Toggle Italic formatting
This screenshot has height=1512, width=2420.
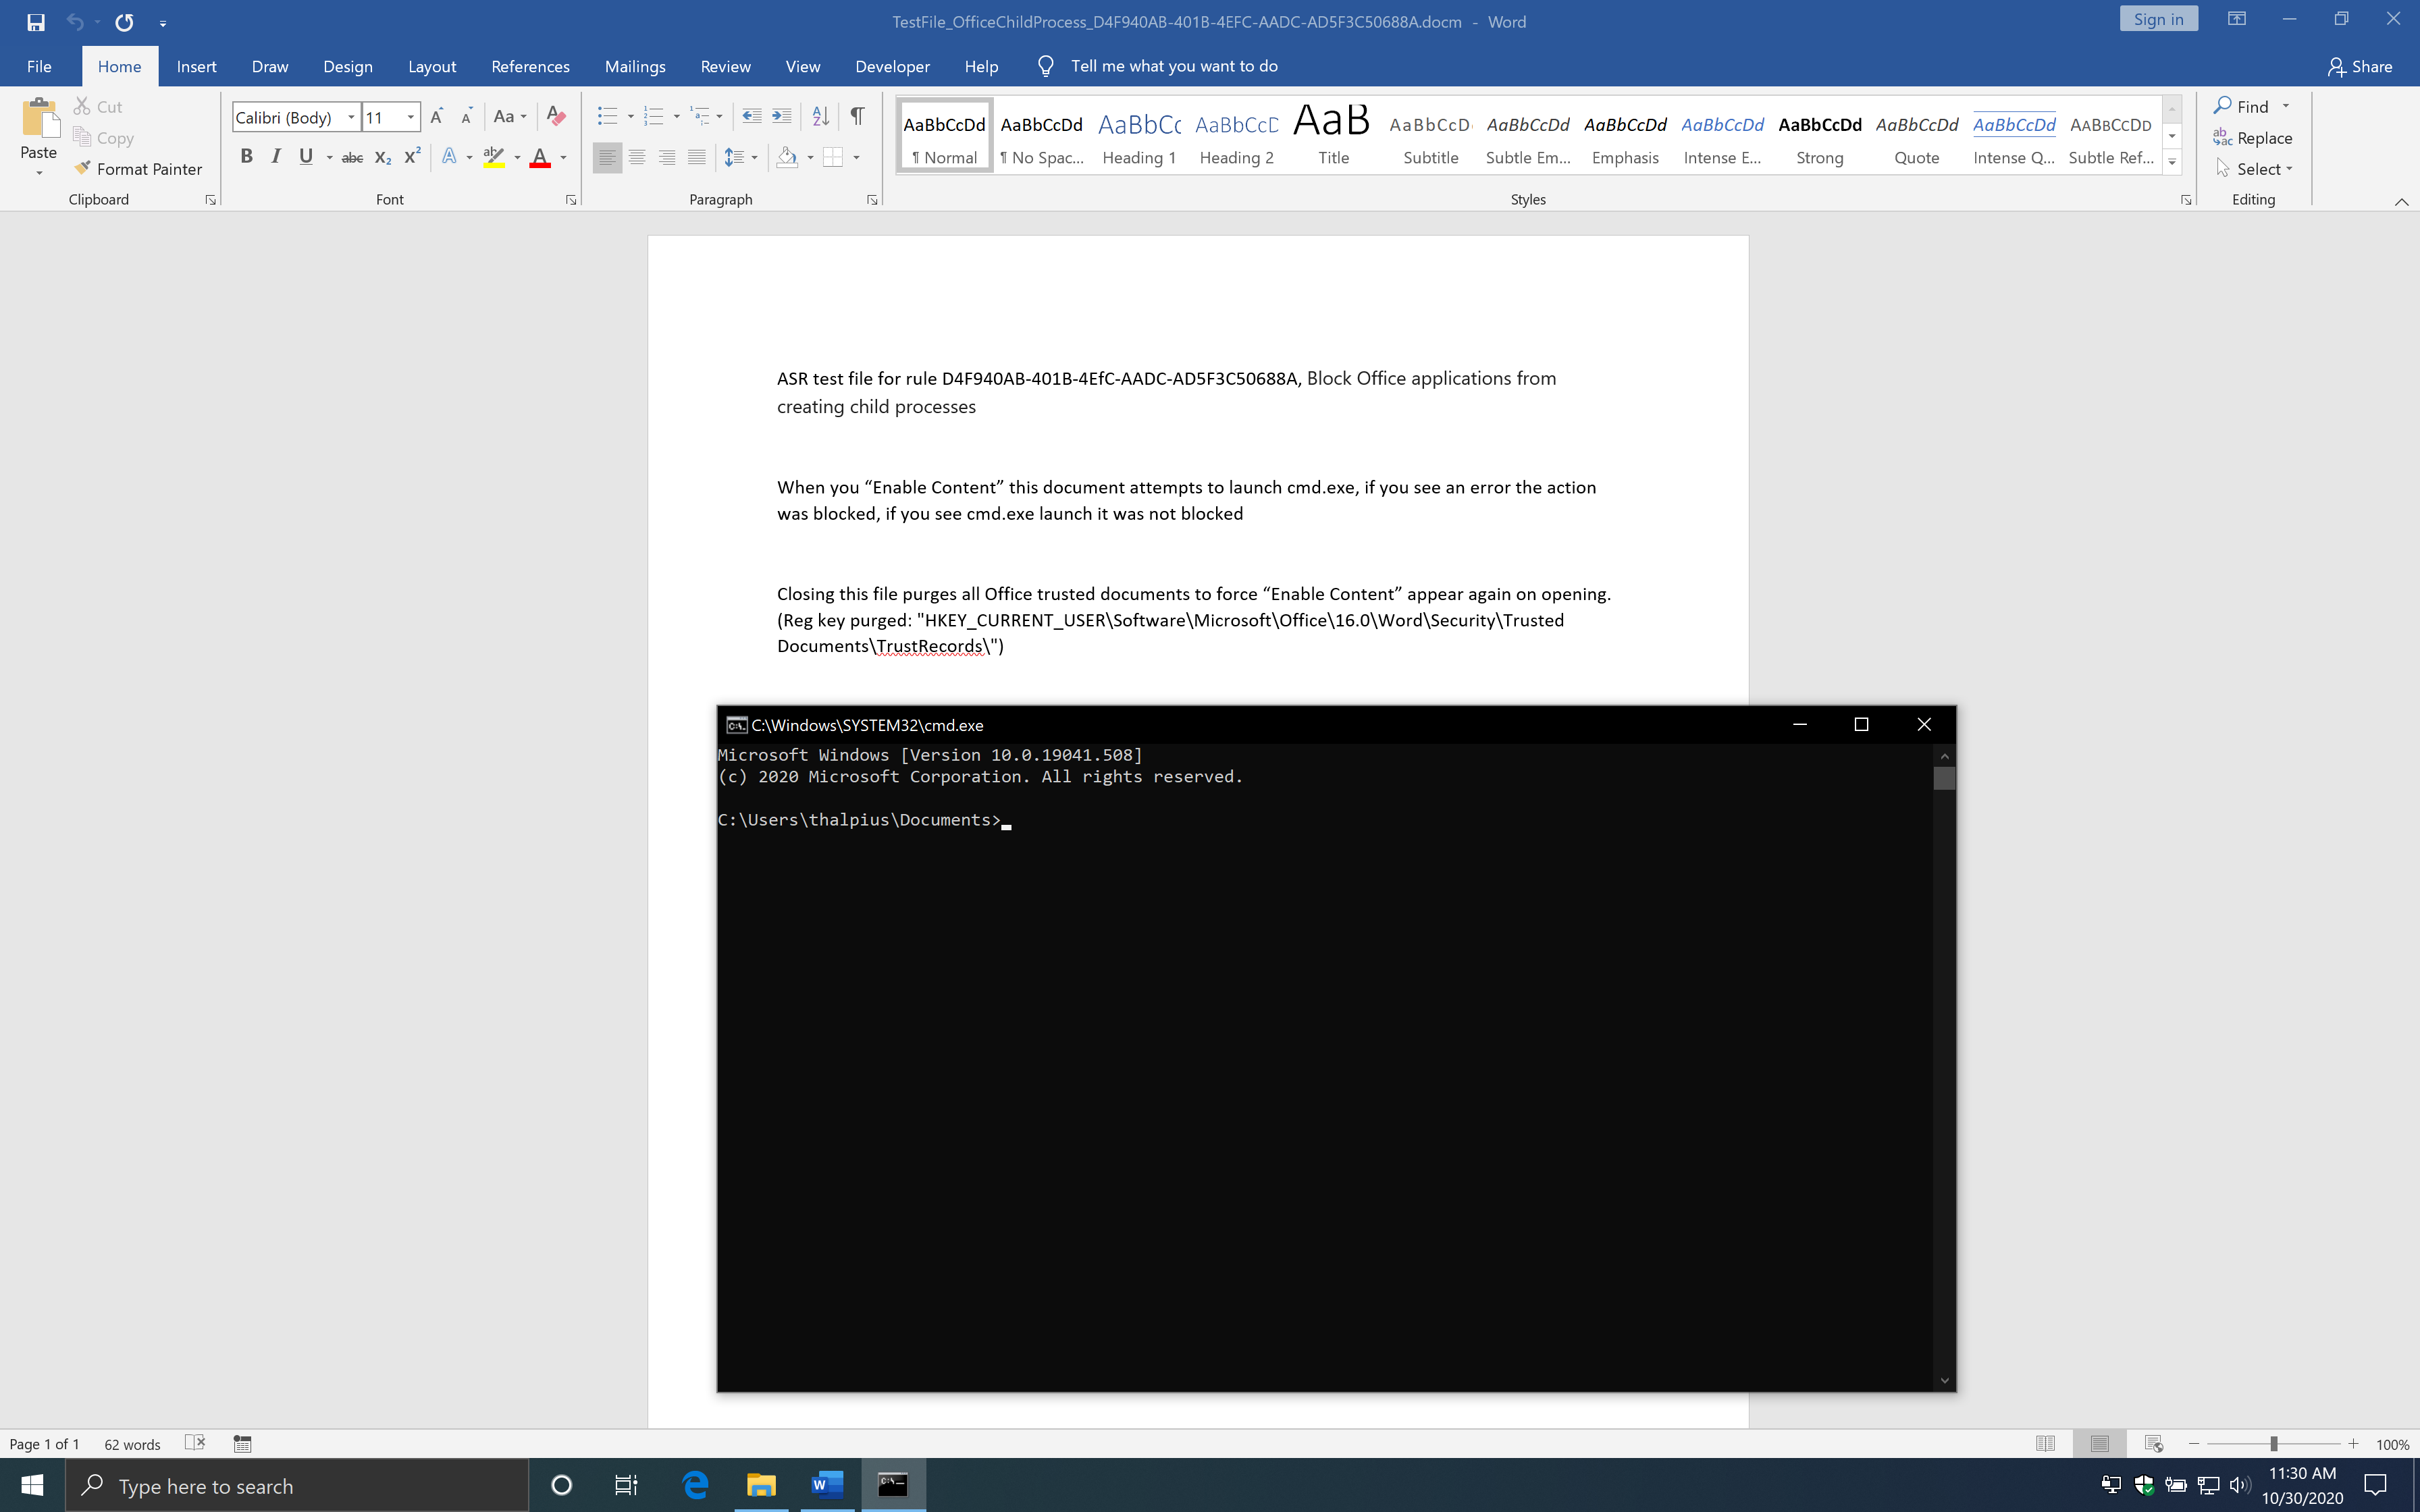[x=276, y=157]
